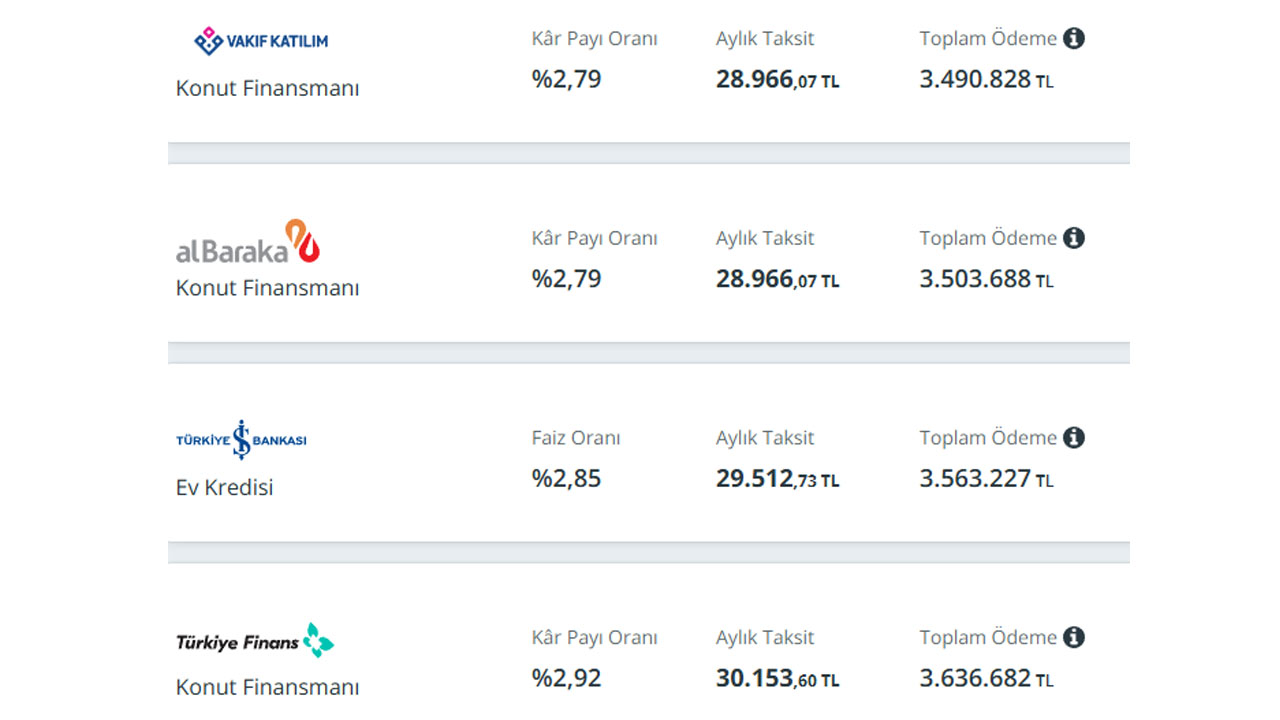Viewport: 1280px width, 720px height.
Task: Open info icon beside Türkiye Finans Toplam Ödeme
Action: 1074,637
